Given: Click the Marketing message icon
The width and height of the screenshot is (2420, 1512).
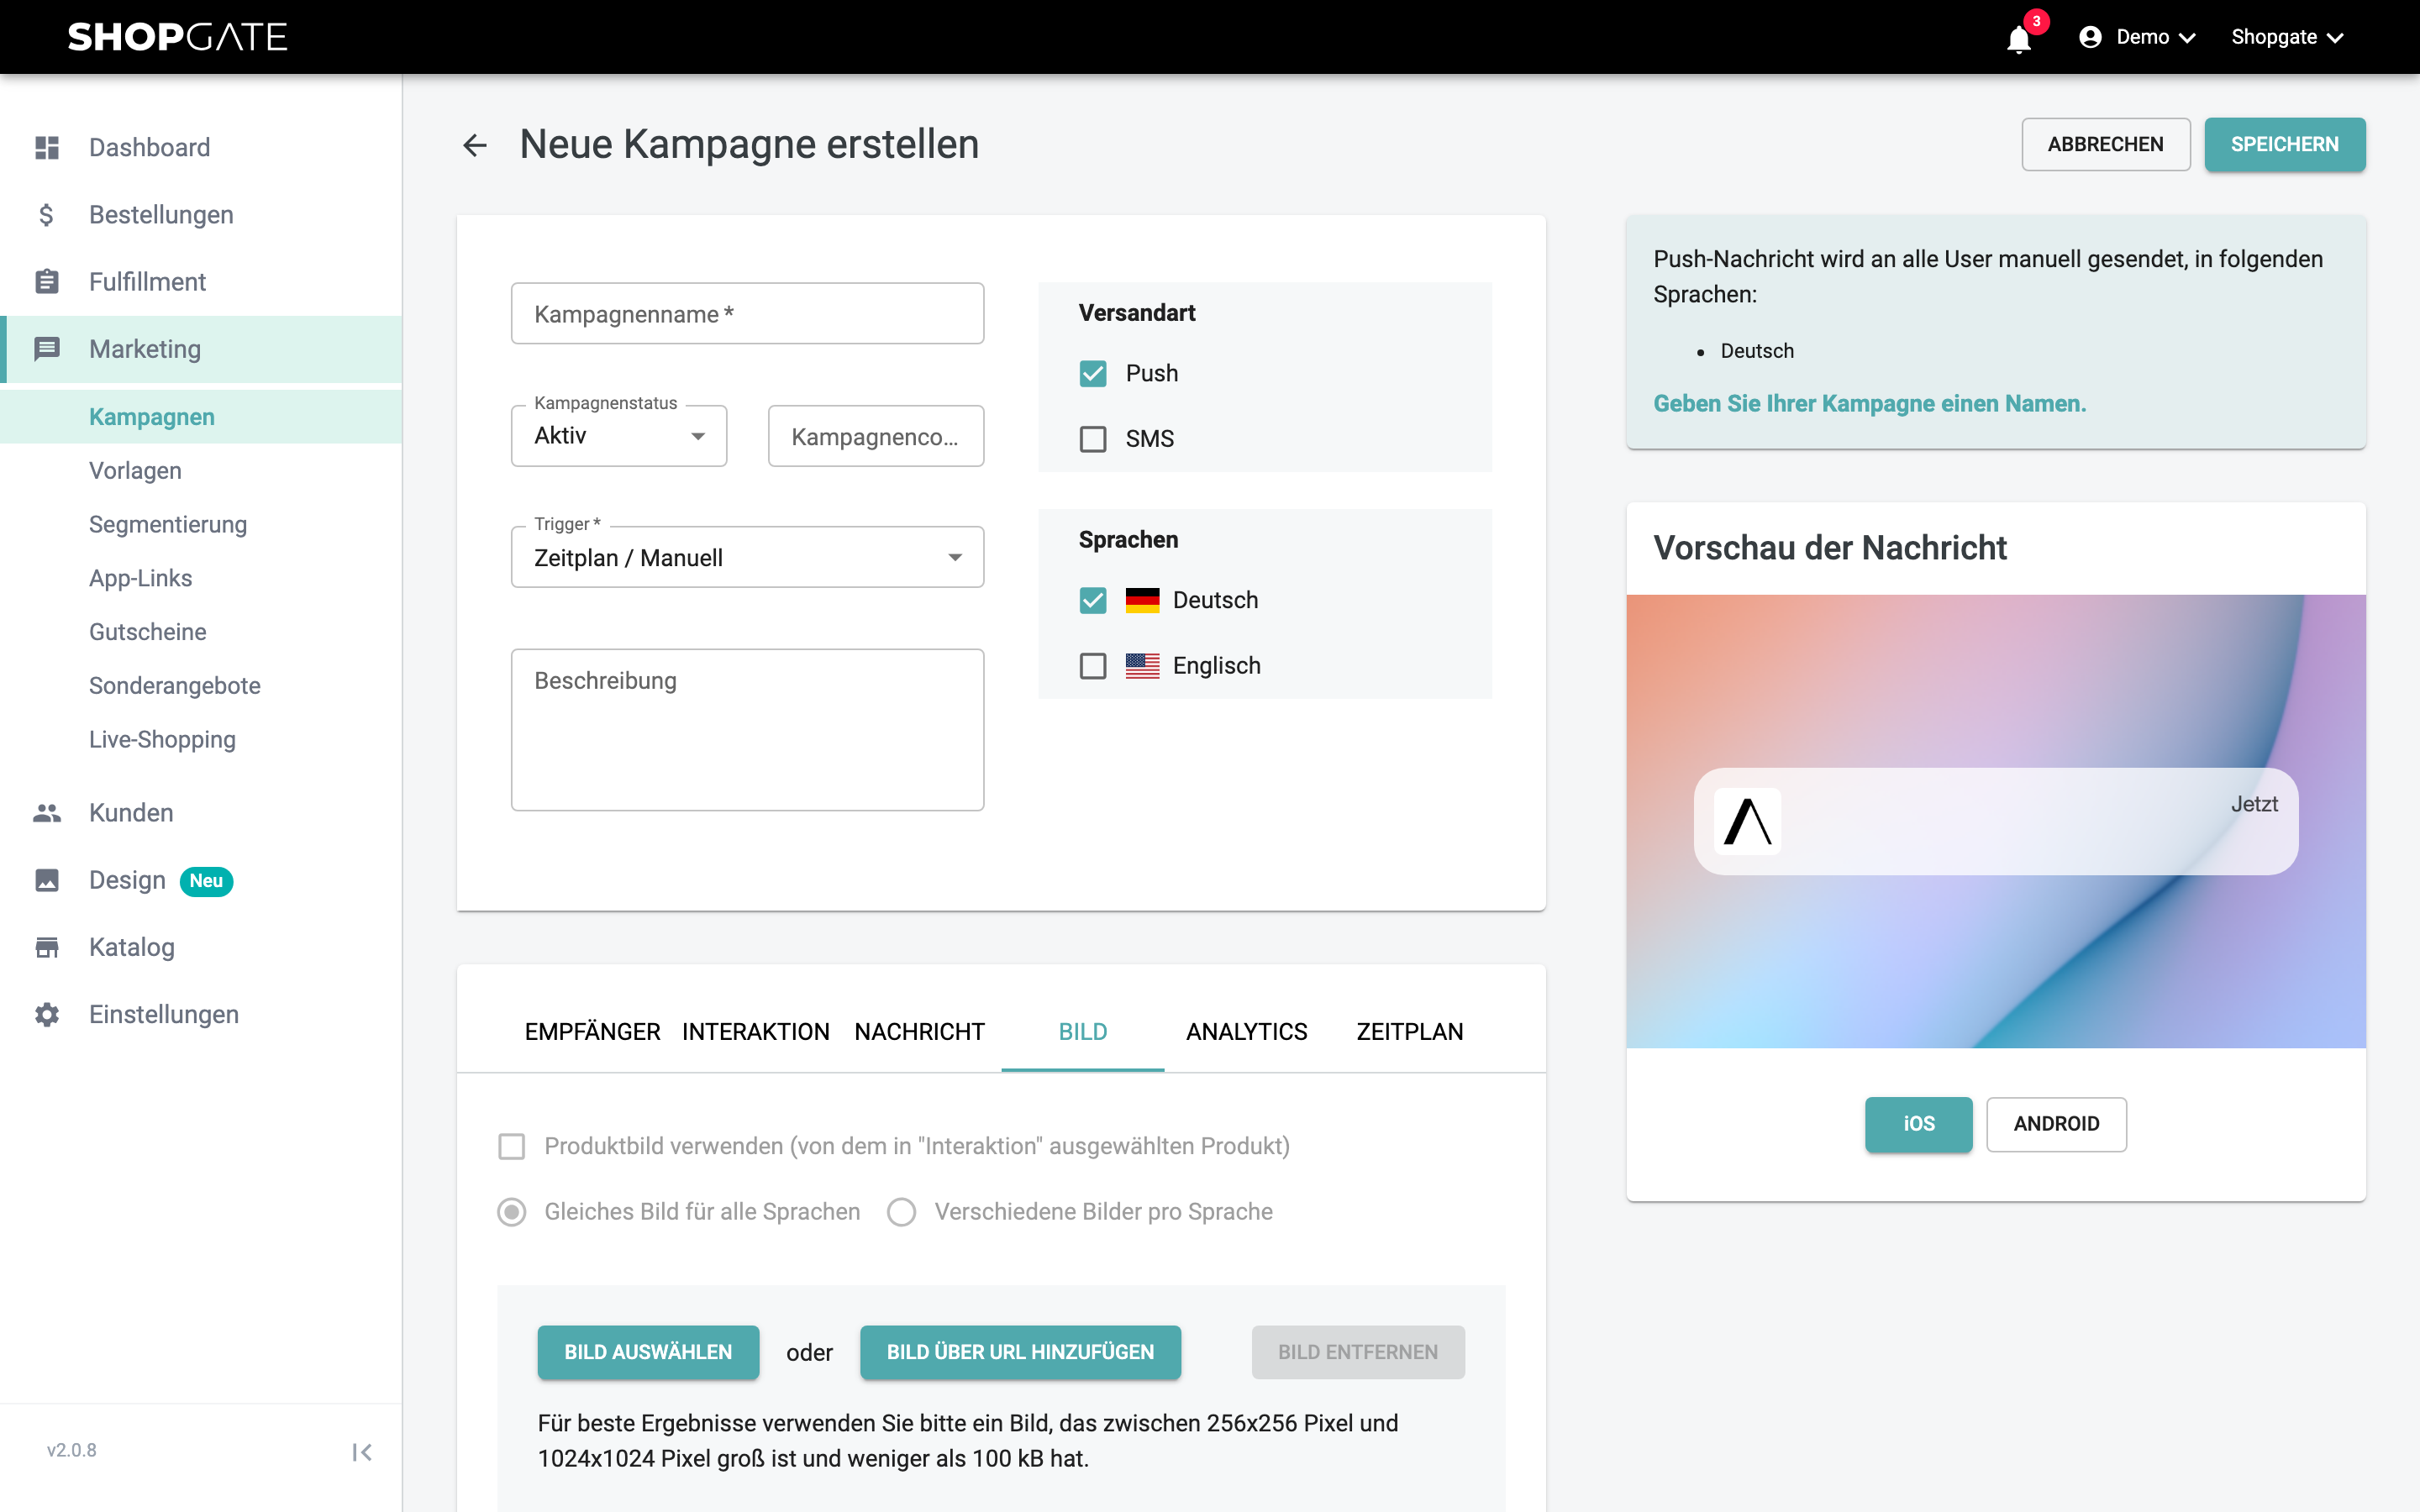Looking at the screenshot, I should point(47,349).
